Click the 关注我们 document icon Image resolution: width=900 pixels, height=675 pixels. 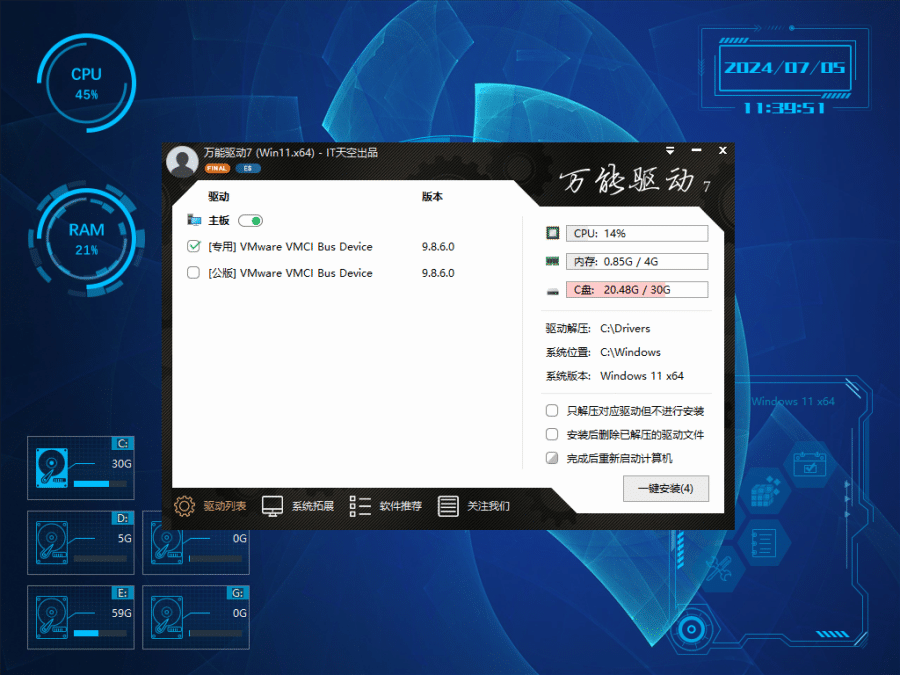tap(448, 506)
